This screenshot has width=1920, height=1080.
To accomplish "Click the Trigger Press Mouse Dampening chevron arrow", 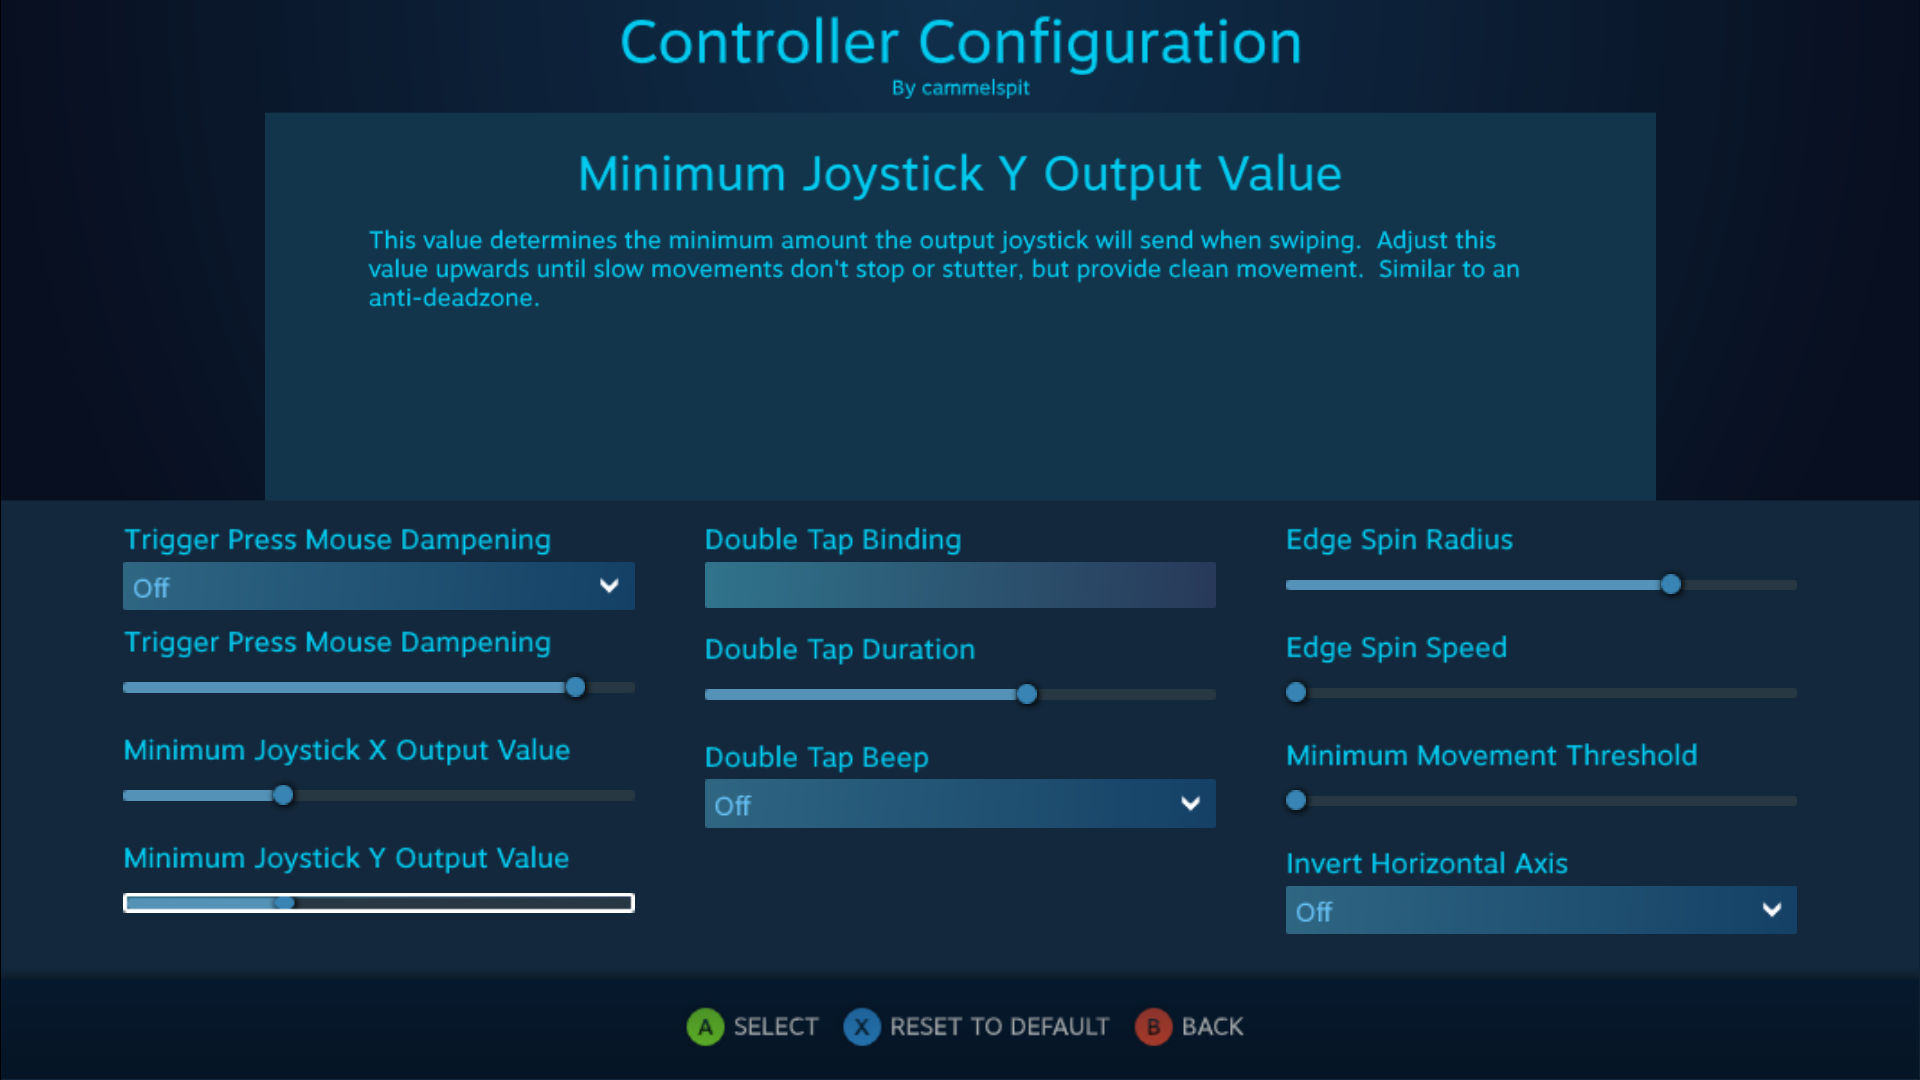I will point(609,586).
